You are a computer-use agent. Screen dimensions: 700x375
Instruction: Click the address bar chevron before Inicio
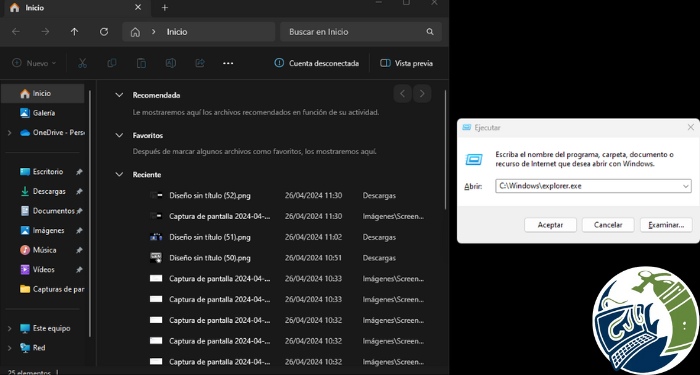pyautogui.click(x=153, y=32)
